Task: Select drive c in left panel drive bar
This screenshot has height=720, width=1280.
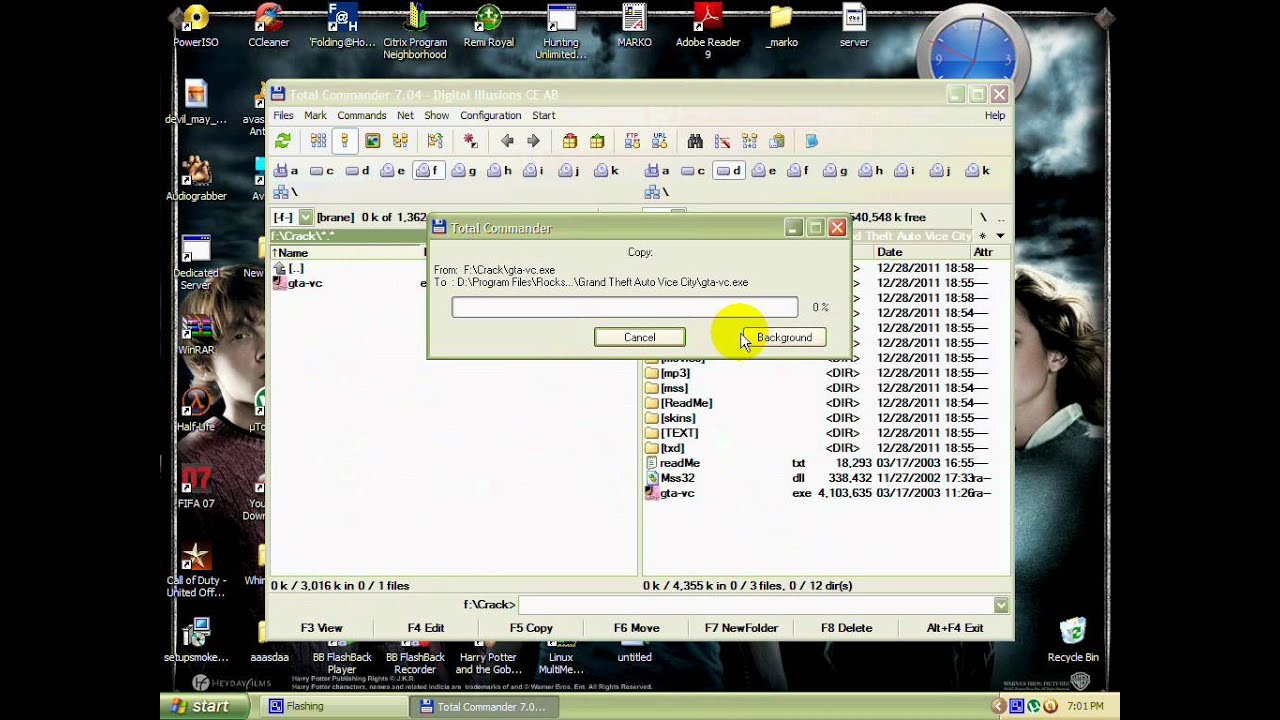Action: click(x=322, y=171)
